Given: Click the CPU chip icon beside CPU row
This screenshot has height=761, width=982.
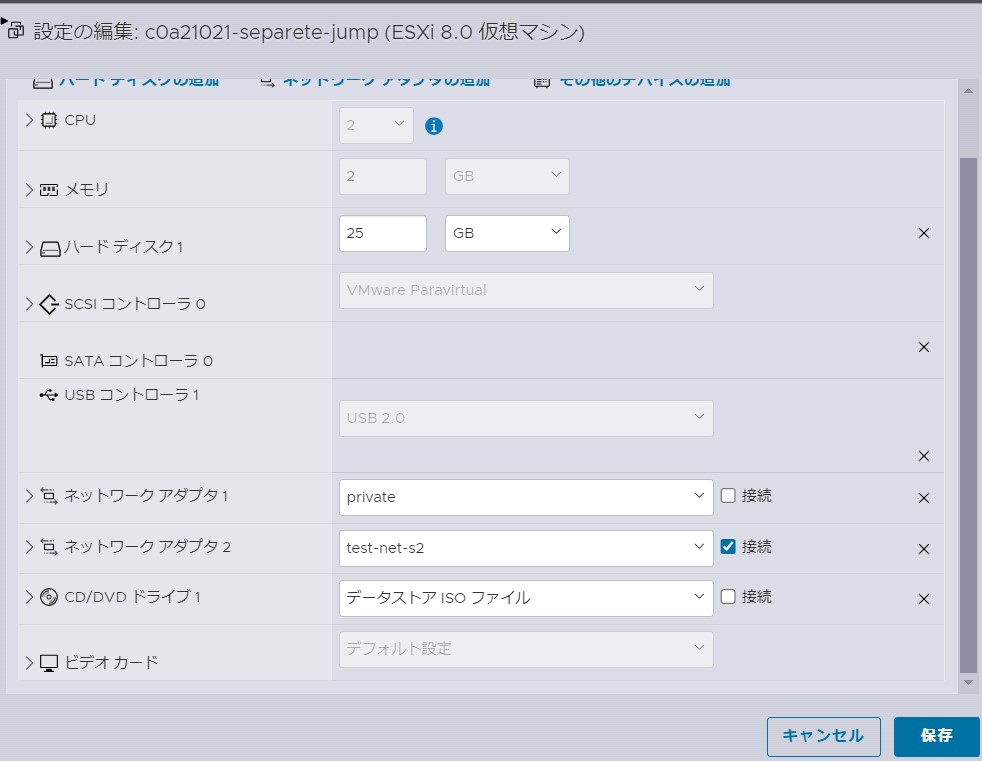Looking at the screenshot, I should click(x=47, y=119).
